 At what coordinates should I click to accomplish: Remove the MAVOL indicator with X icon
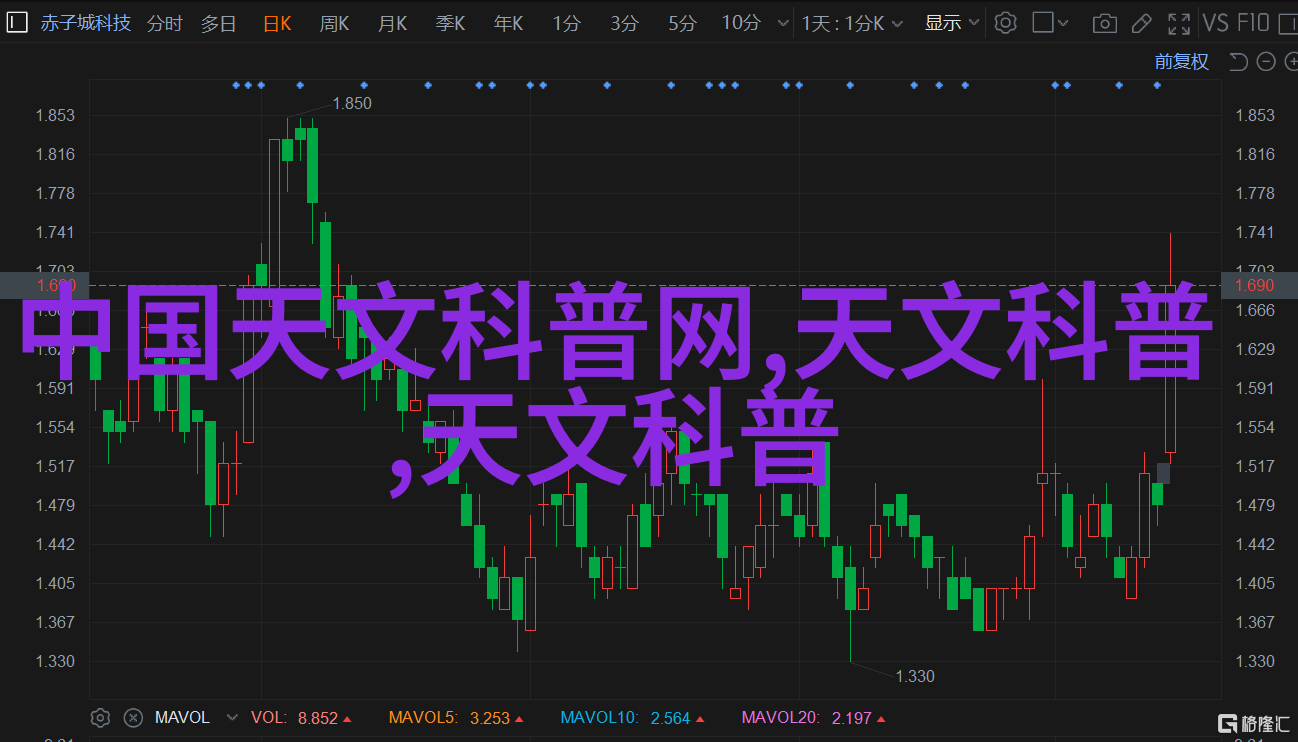133,717
